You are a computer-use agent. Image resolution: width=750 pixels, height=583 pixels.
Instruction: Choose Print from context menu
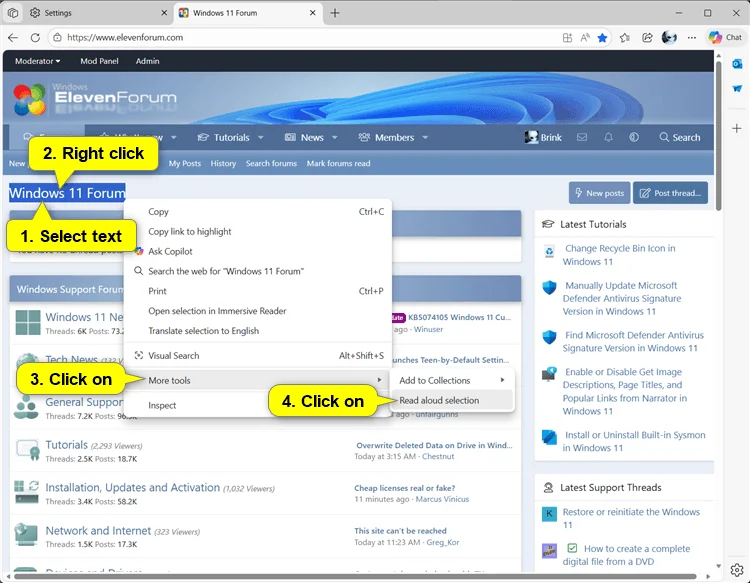tap(258, 291)
